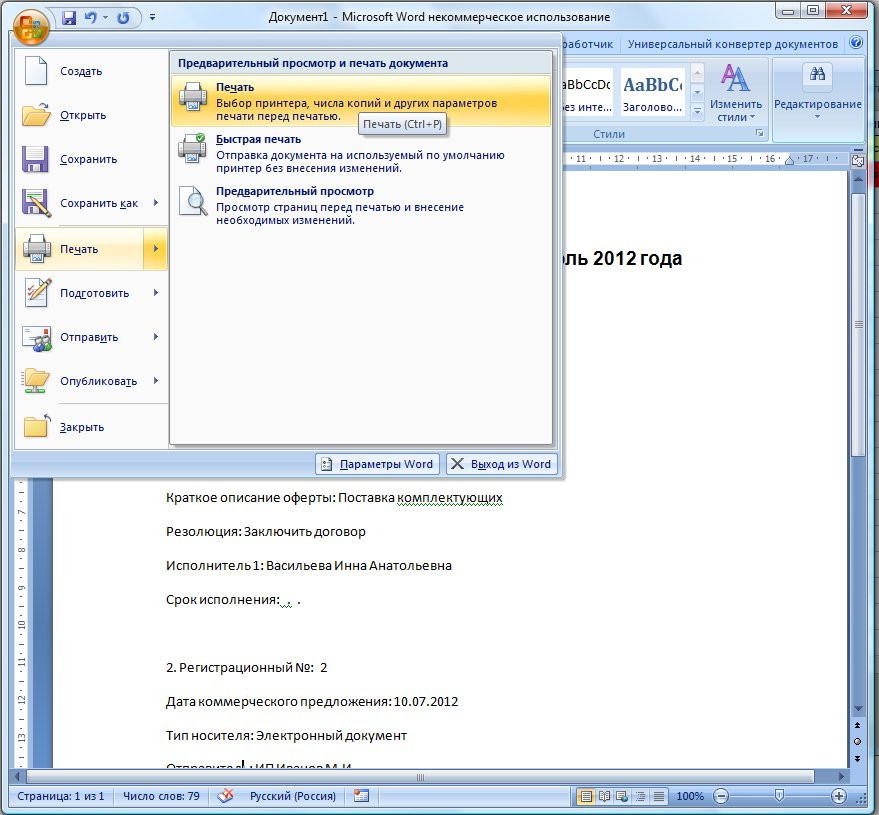Change language Русский (Россия)
Viewport: 879px width, 815px height.
click(x=293, y=796)
